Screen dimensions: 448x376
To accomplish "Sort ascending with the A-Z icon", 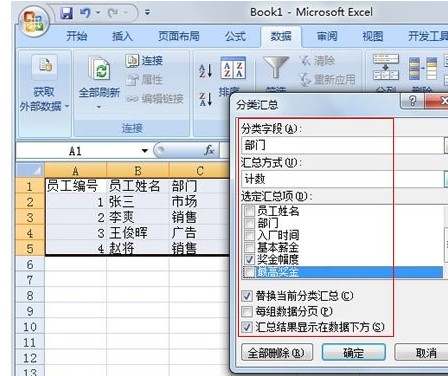I will coord(205,71).
